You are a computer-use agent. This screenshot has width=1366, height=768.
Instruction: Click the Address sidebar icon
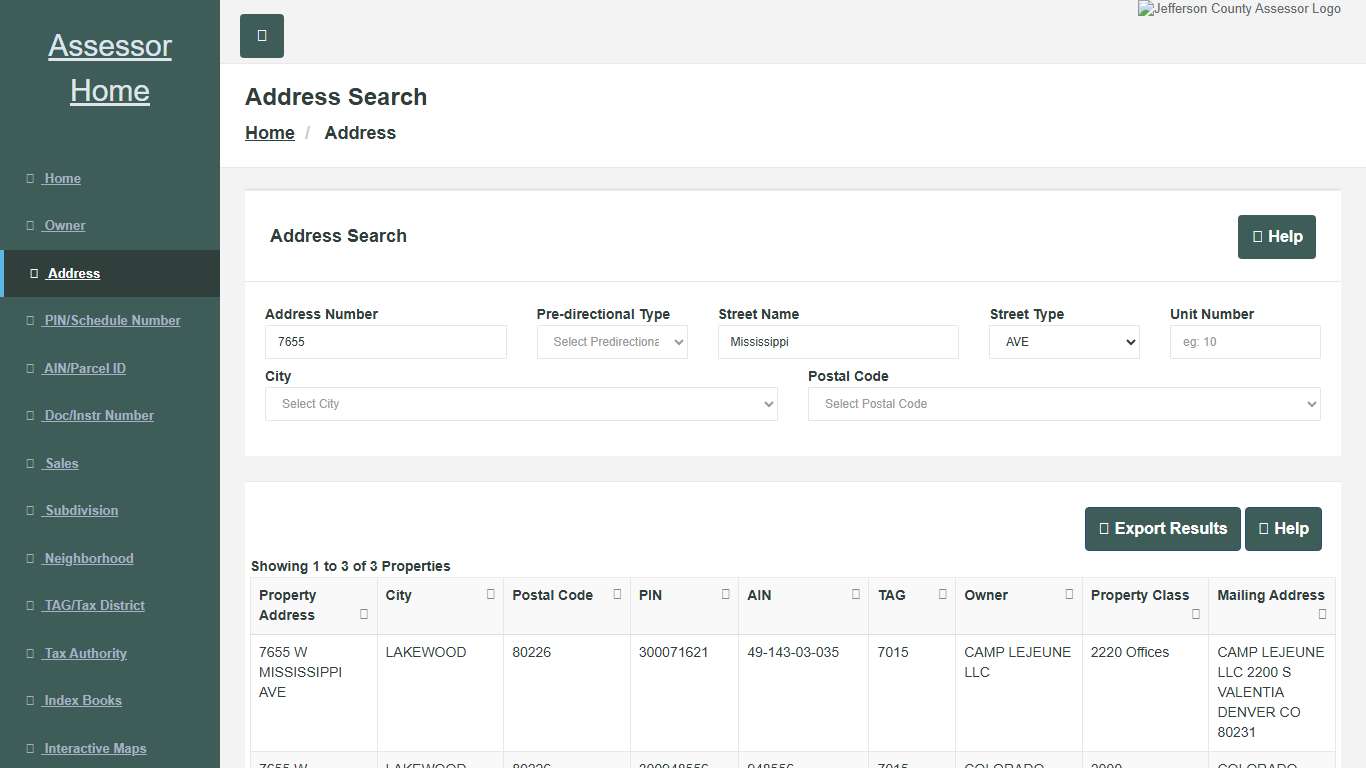[x=33, y=273]
